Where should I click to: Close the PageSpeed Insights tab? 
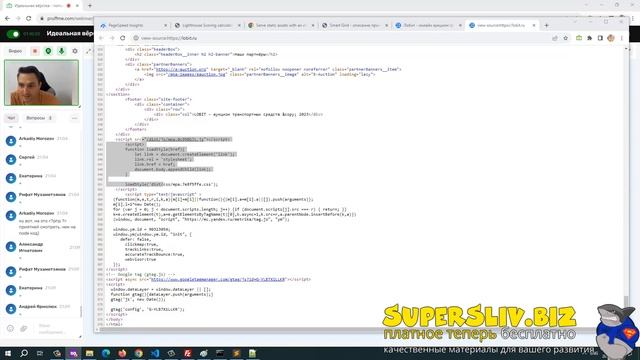165,25
